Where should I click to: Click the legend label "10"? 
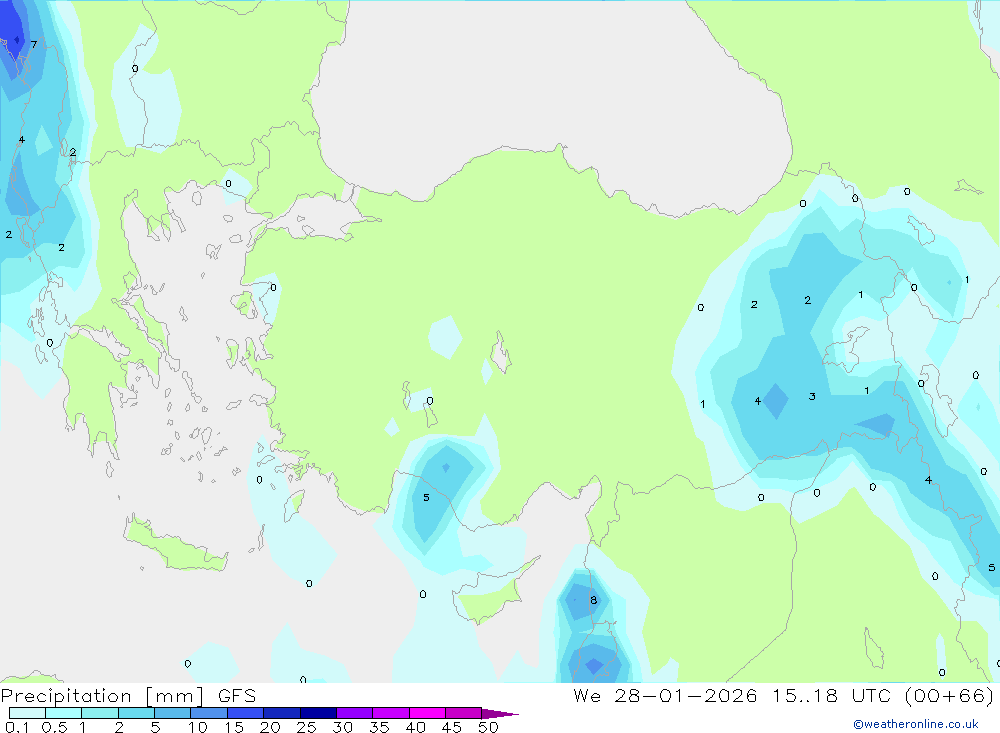pyautogui.click(x=197, y=727)
